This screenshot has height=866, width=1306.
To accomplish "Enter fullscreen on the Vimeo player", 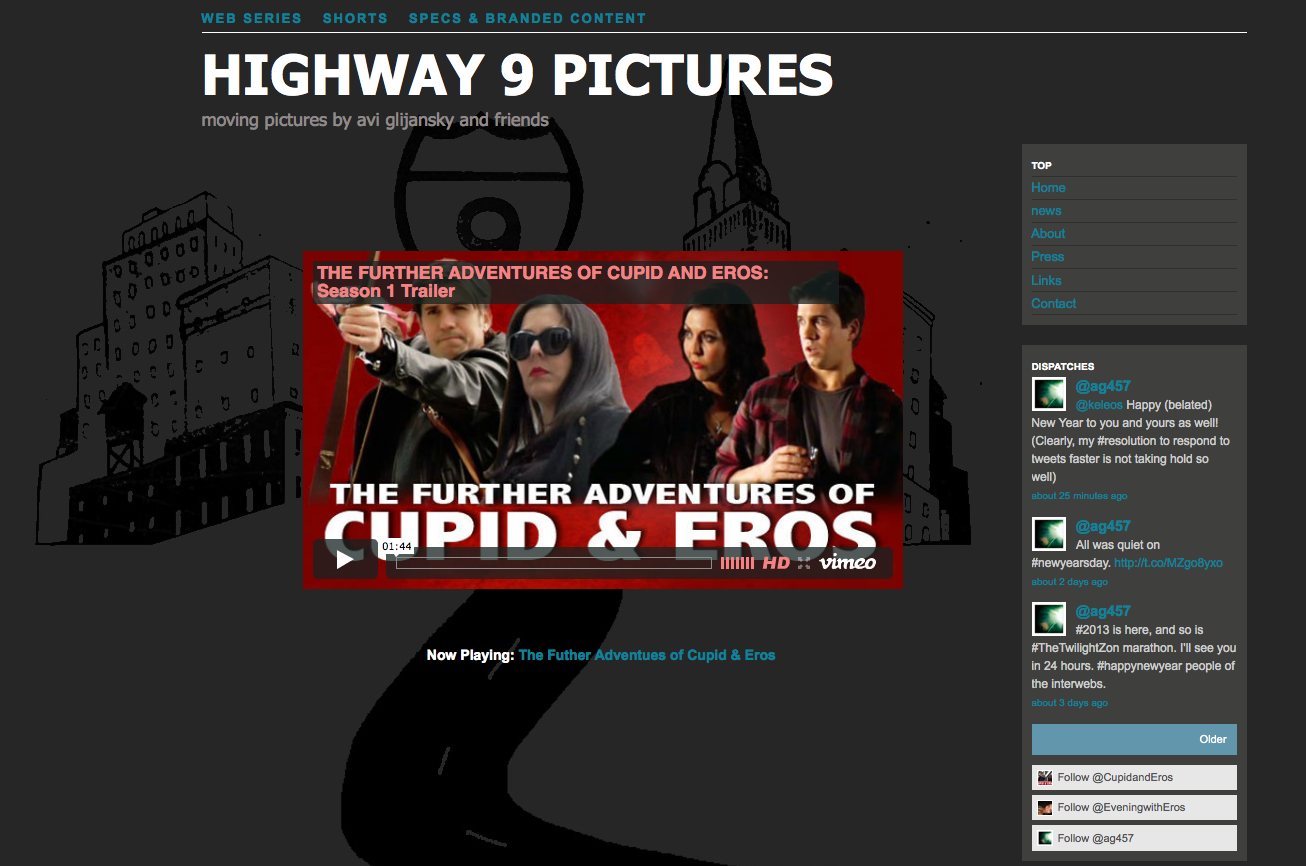I will click(x=802, y=562).
